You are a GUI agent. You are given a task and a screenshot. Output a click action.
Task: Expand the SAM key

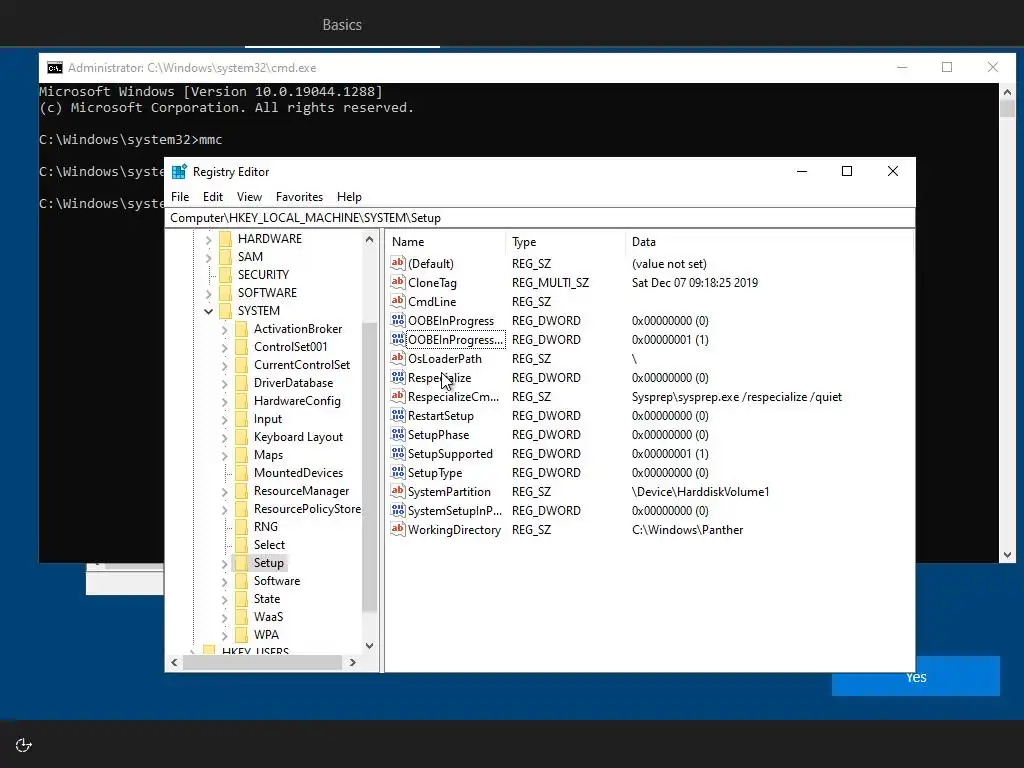tap(208, 258)
